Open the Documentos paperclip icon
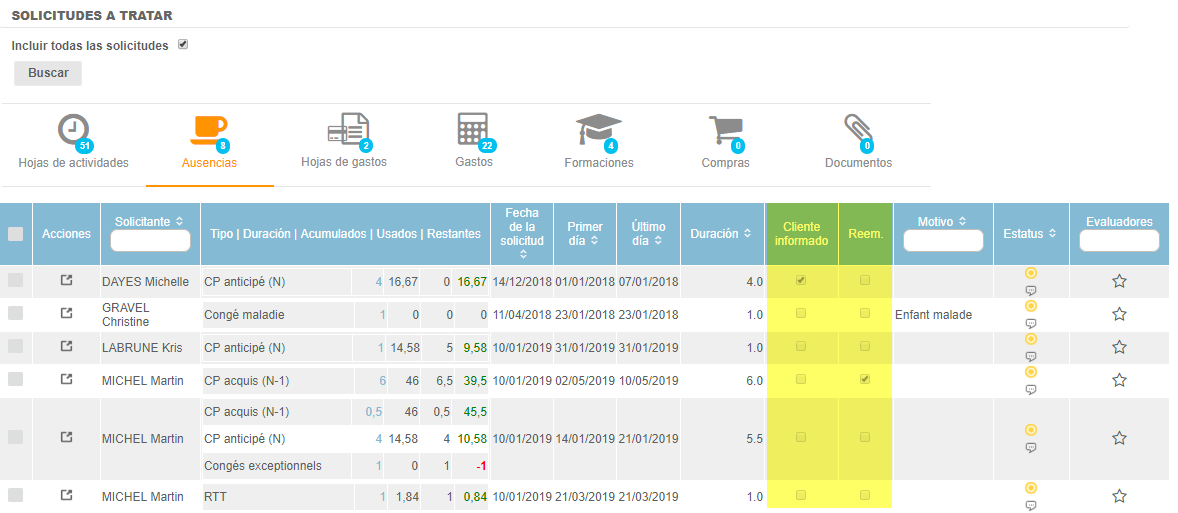Viewport: 1178px width, 513px height. (x=857, y=130)
